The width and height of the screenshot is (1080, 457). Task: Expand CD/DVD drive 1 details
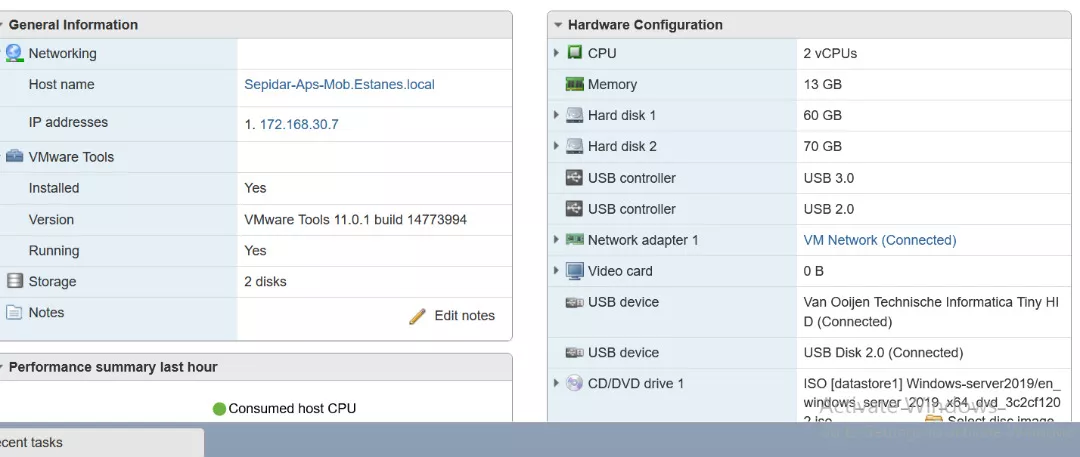click(557, 383)
